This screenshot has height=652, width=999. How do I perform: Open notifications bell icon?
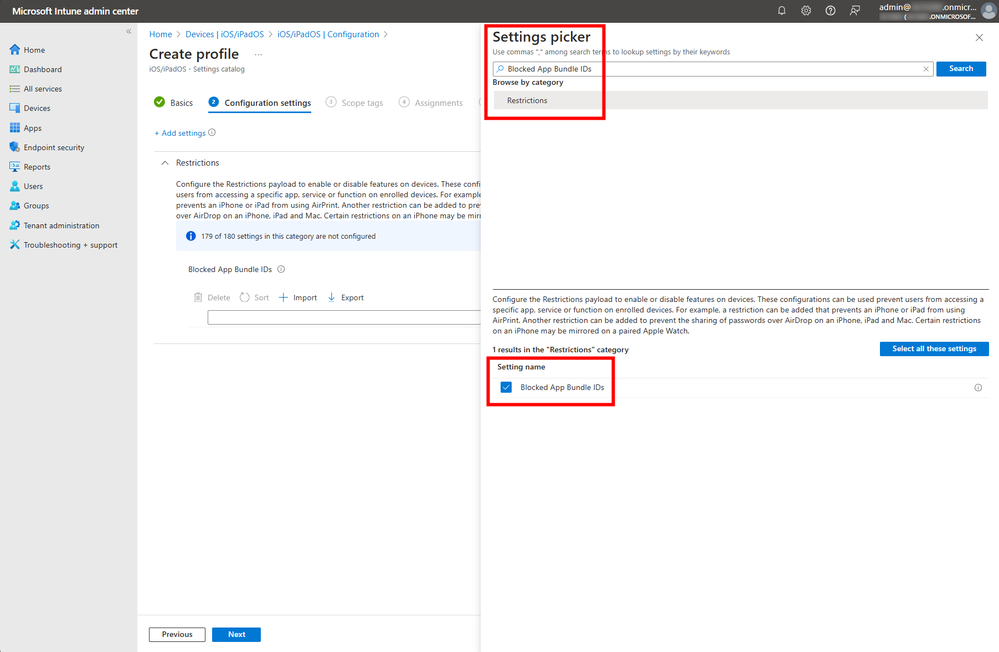coord(781,11)
